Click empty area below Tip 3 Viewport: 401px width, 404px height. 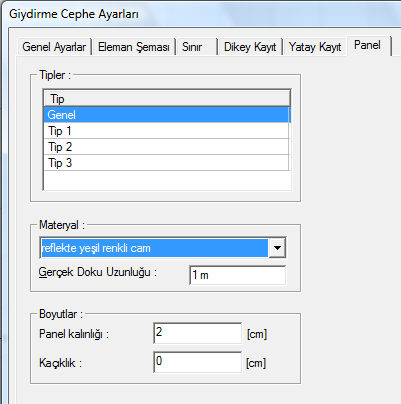pos(167,180)
